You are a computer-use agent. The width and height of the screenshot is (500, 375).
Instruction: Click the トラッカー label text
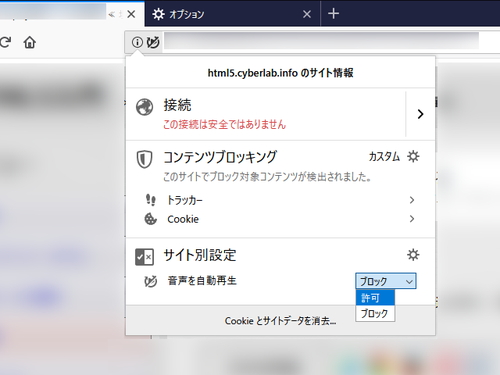pos(185,200)
